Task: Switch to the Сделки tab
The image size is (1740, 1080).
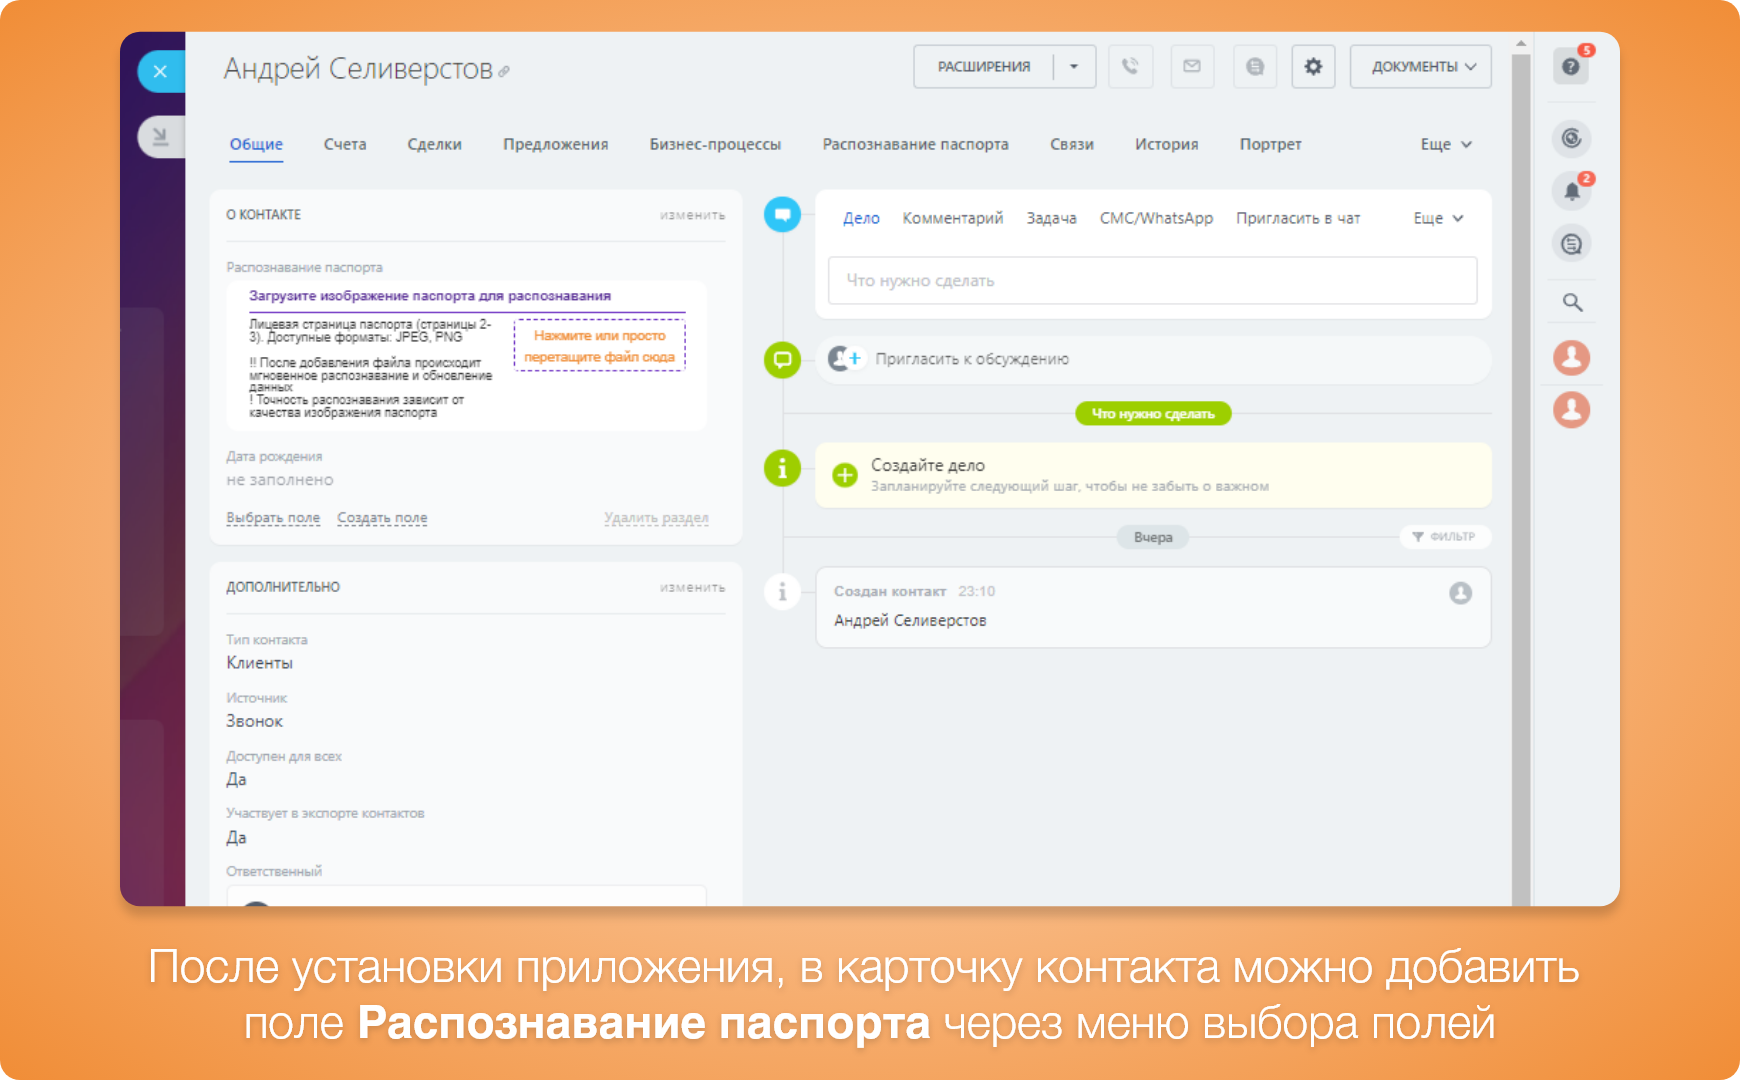Action: (x=434, y=144)
